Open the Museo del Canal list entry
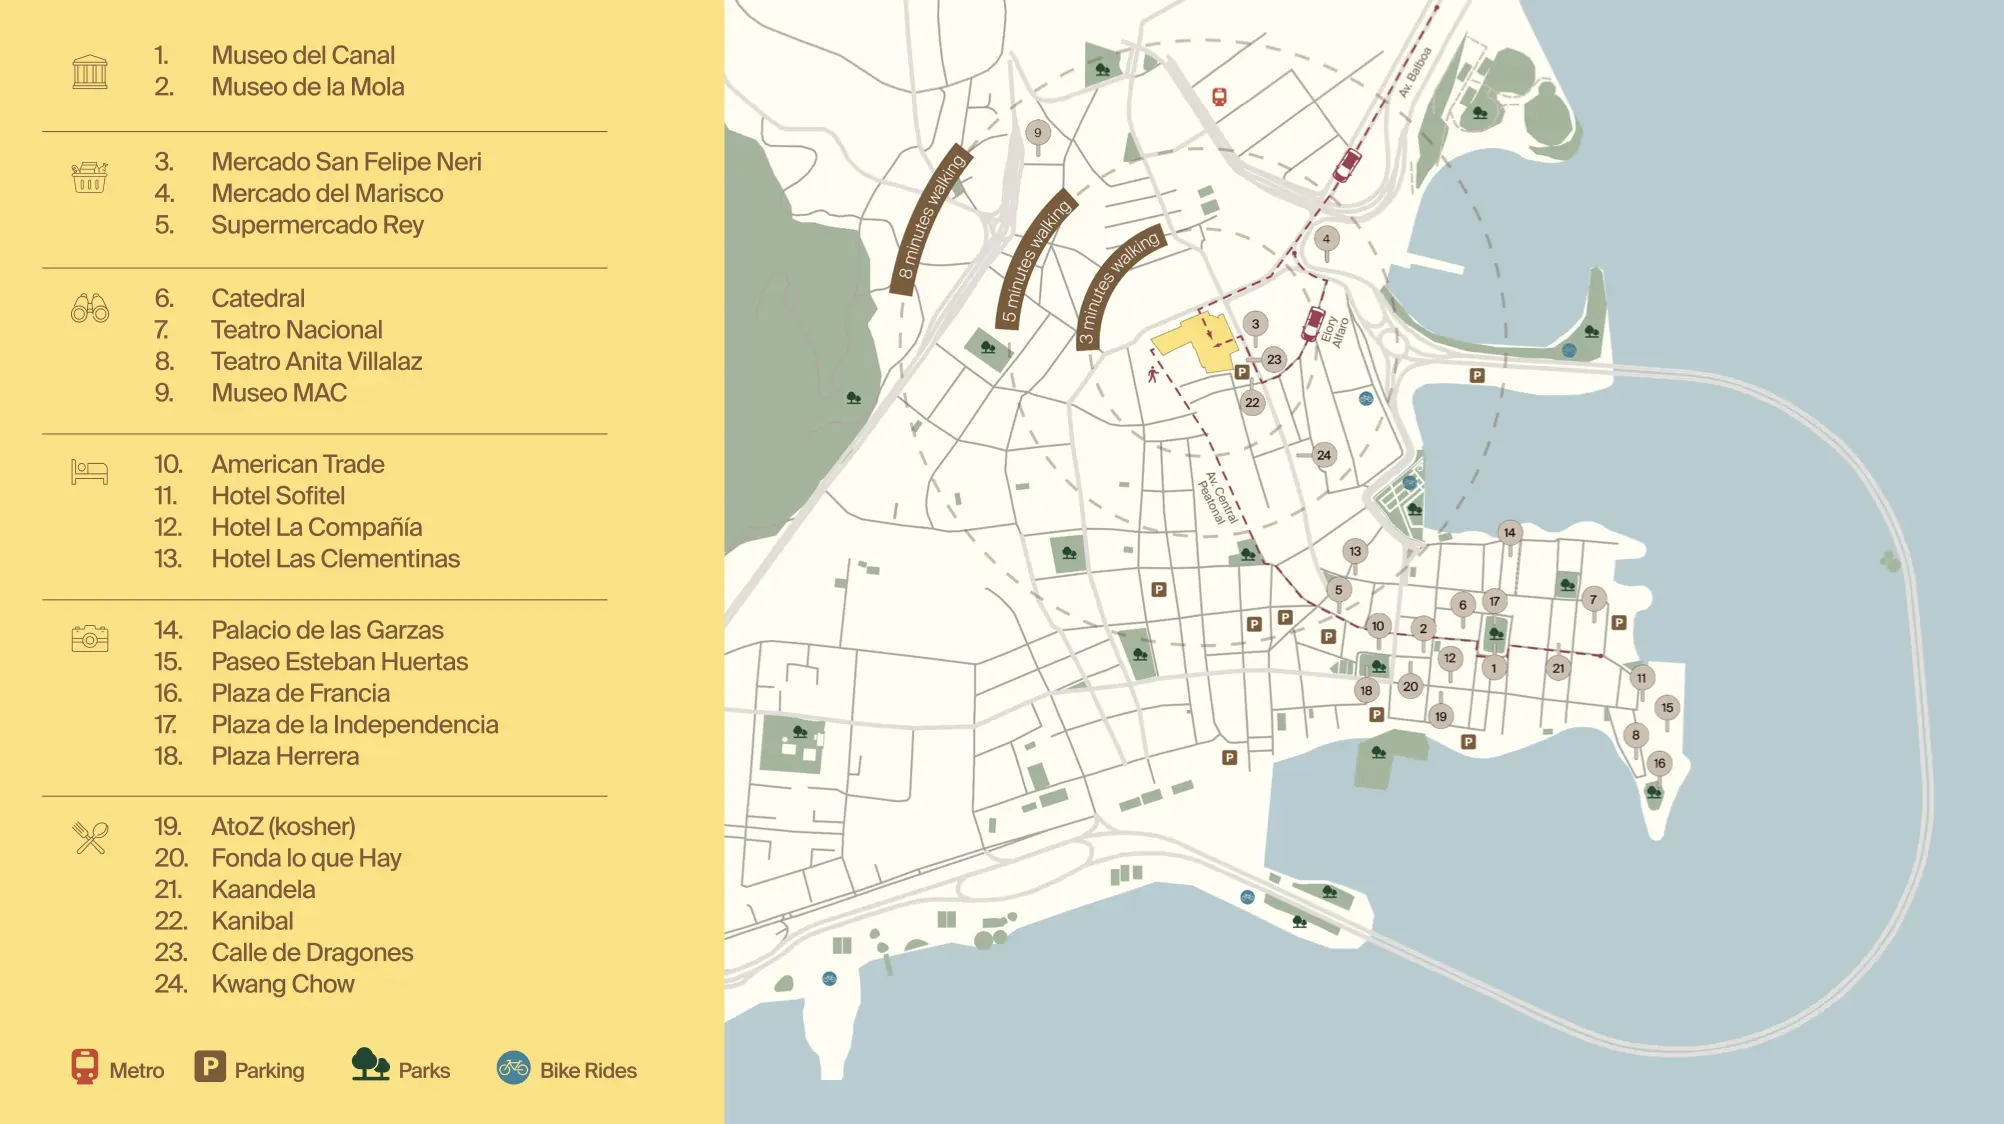Viewport: 2004px width, 1124px height. tap(304, 55)
